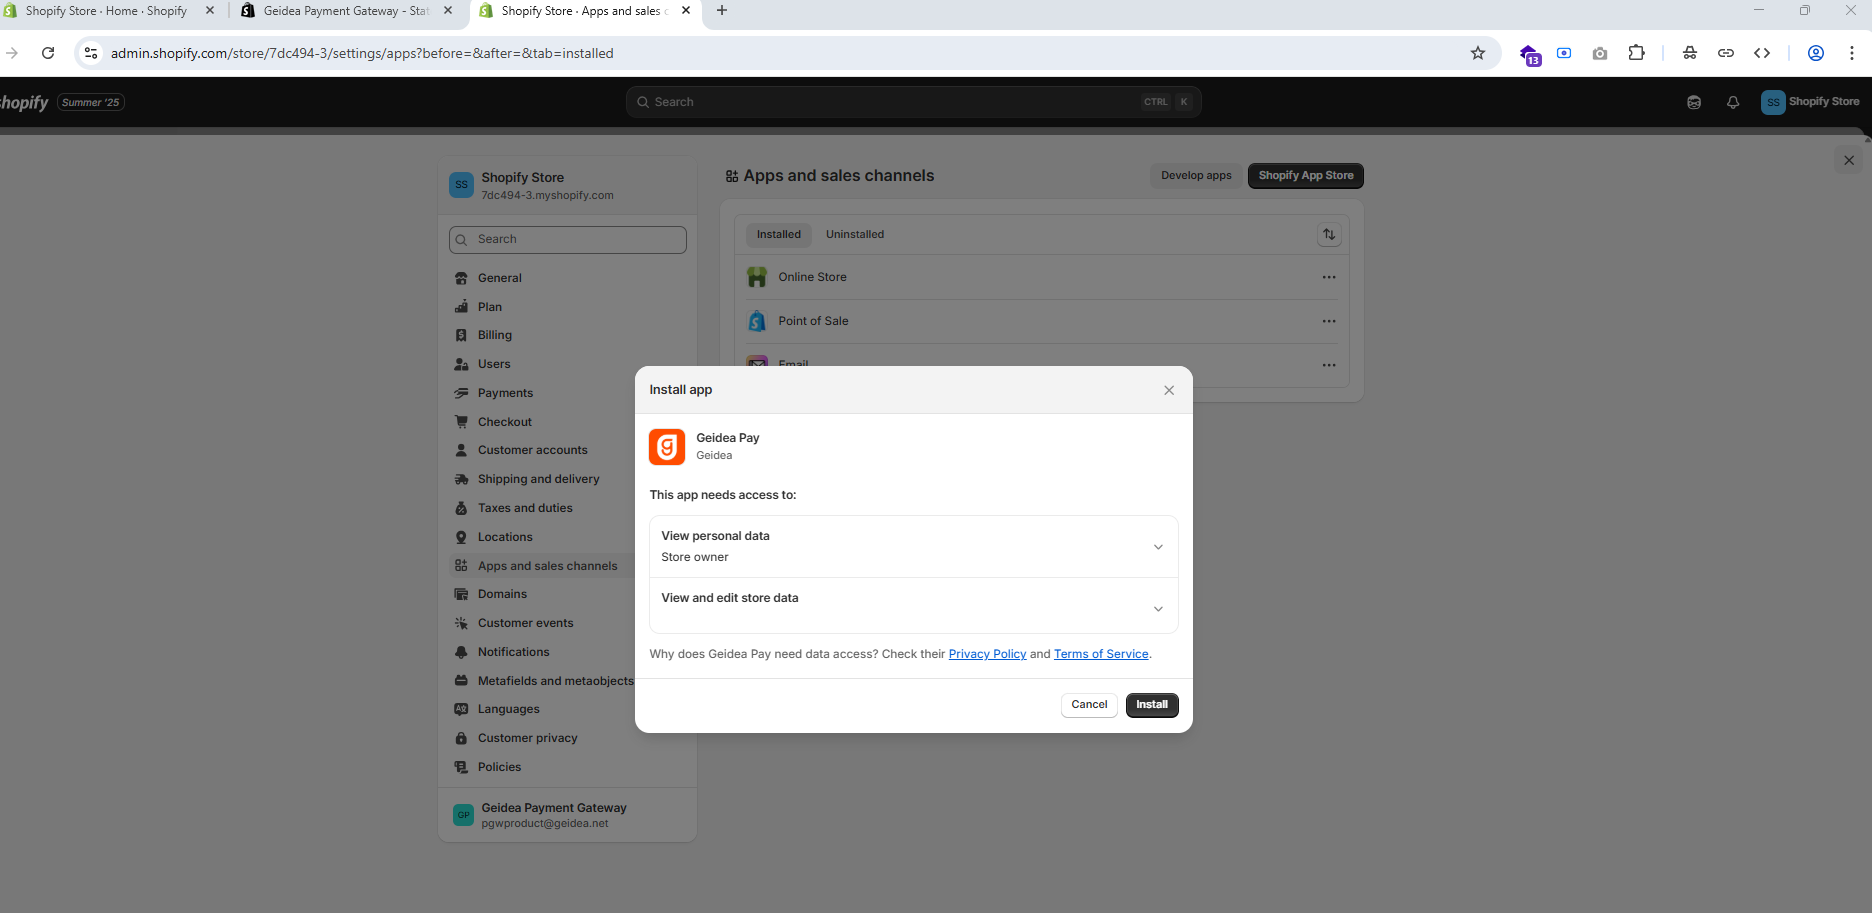This screenshot has width=1872, height=913.
Task: Click Locations pin icon
Action: pyautogui.click(x=461, y=538)
